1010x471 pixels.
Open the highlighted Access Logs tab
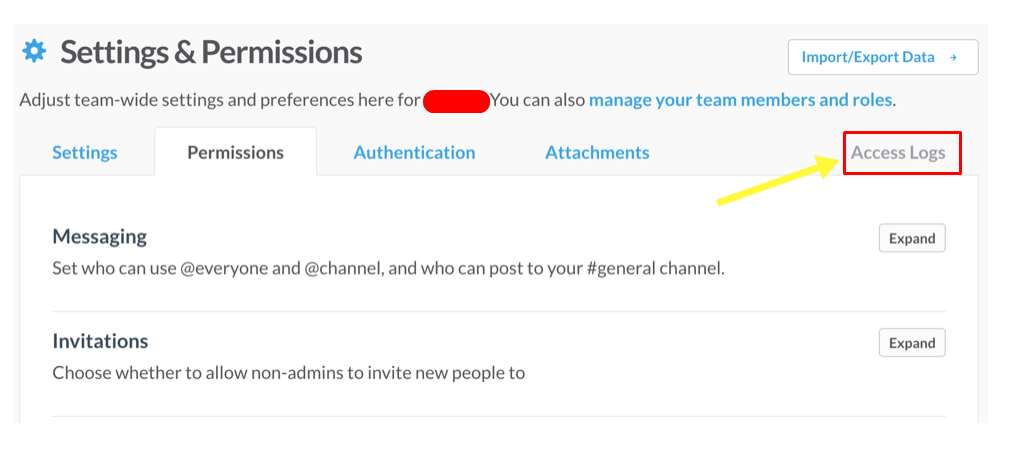click(899, 153)
